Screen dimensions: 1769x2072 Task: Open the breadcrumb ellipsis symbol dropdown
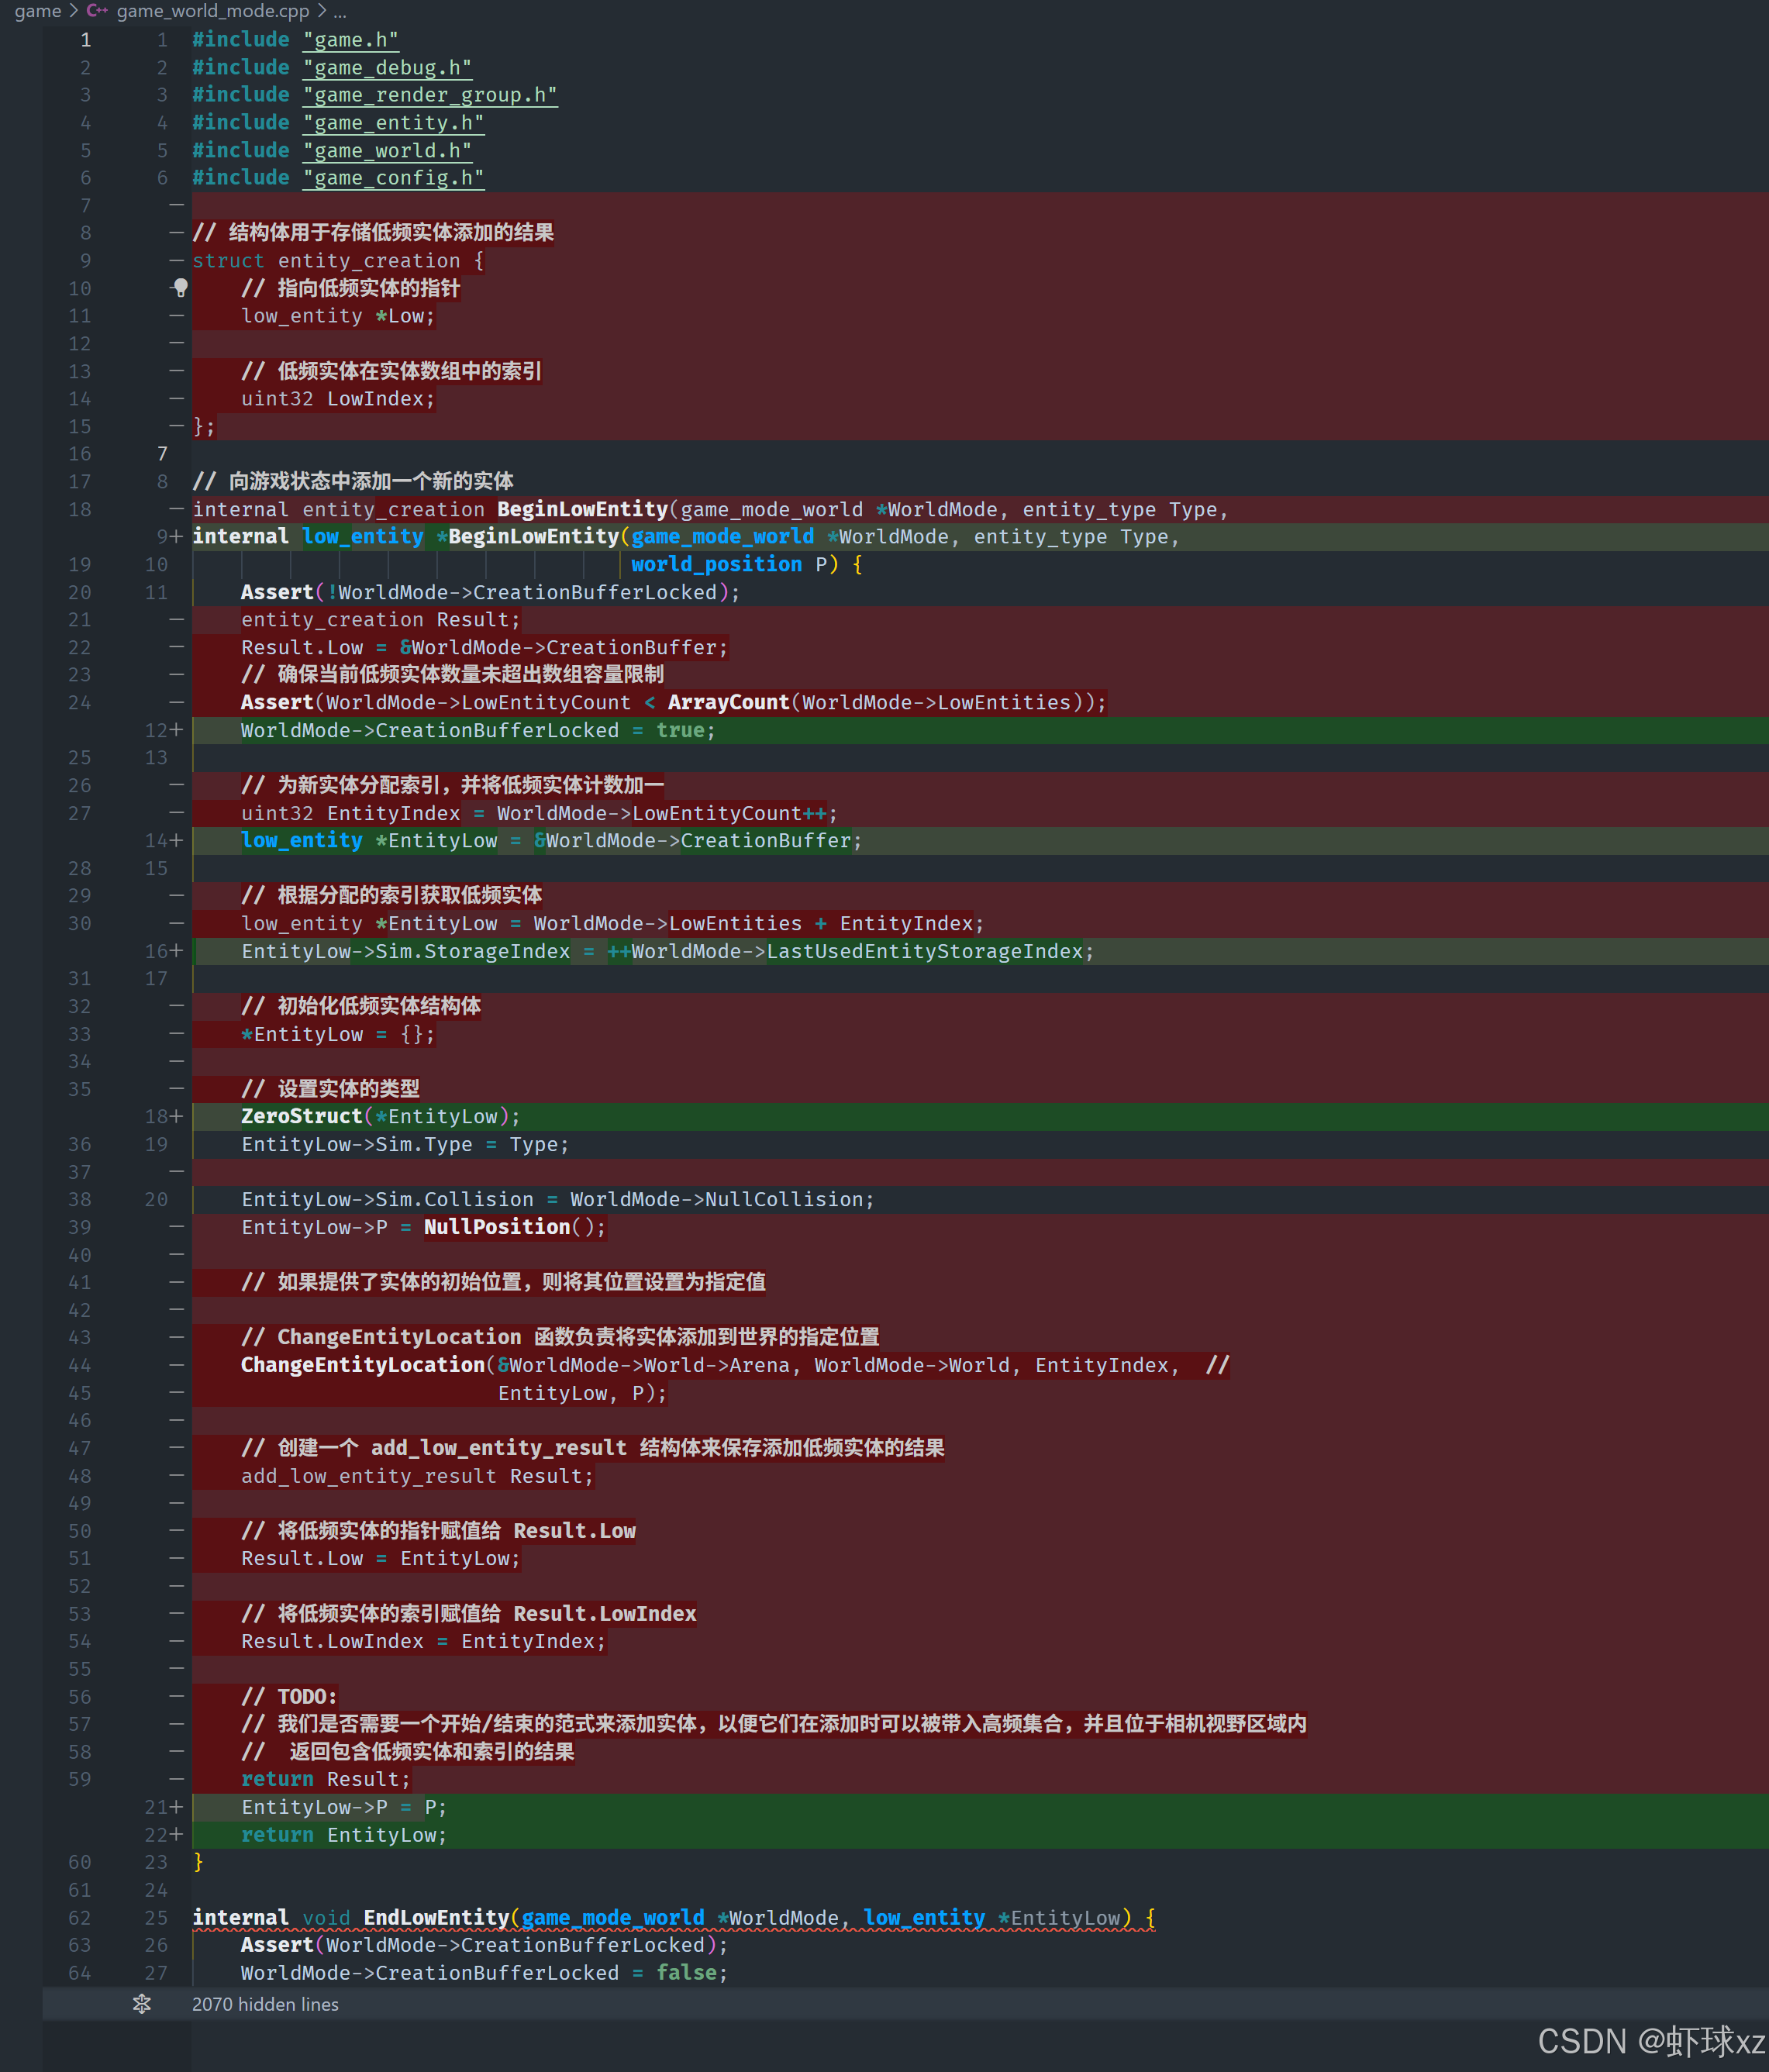340,11
